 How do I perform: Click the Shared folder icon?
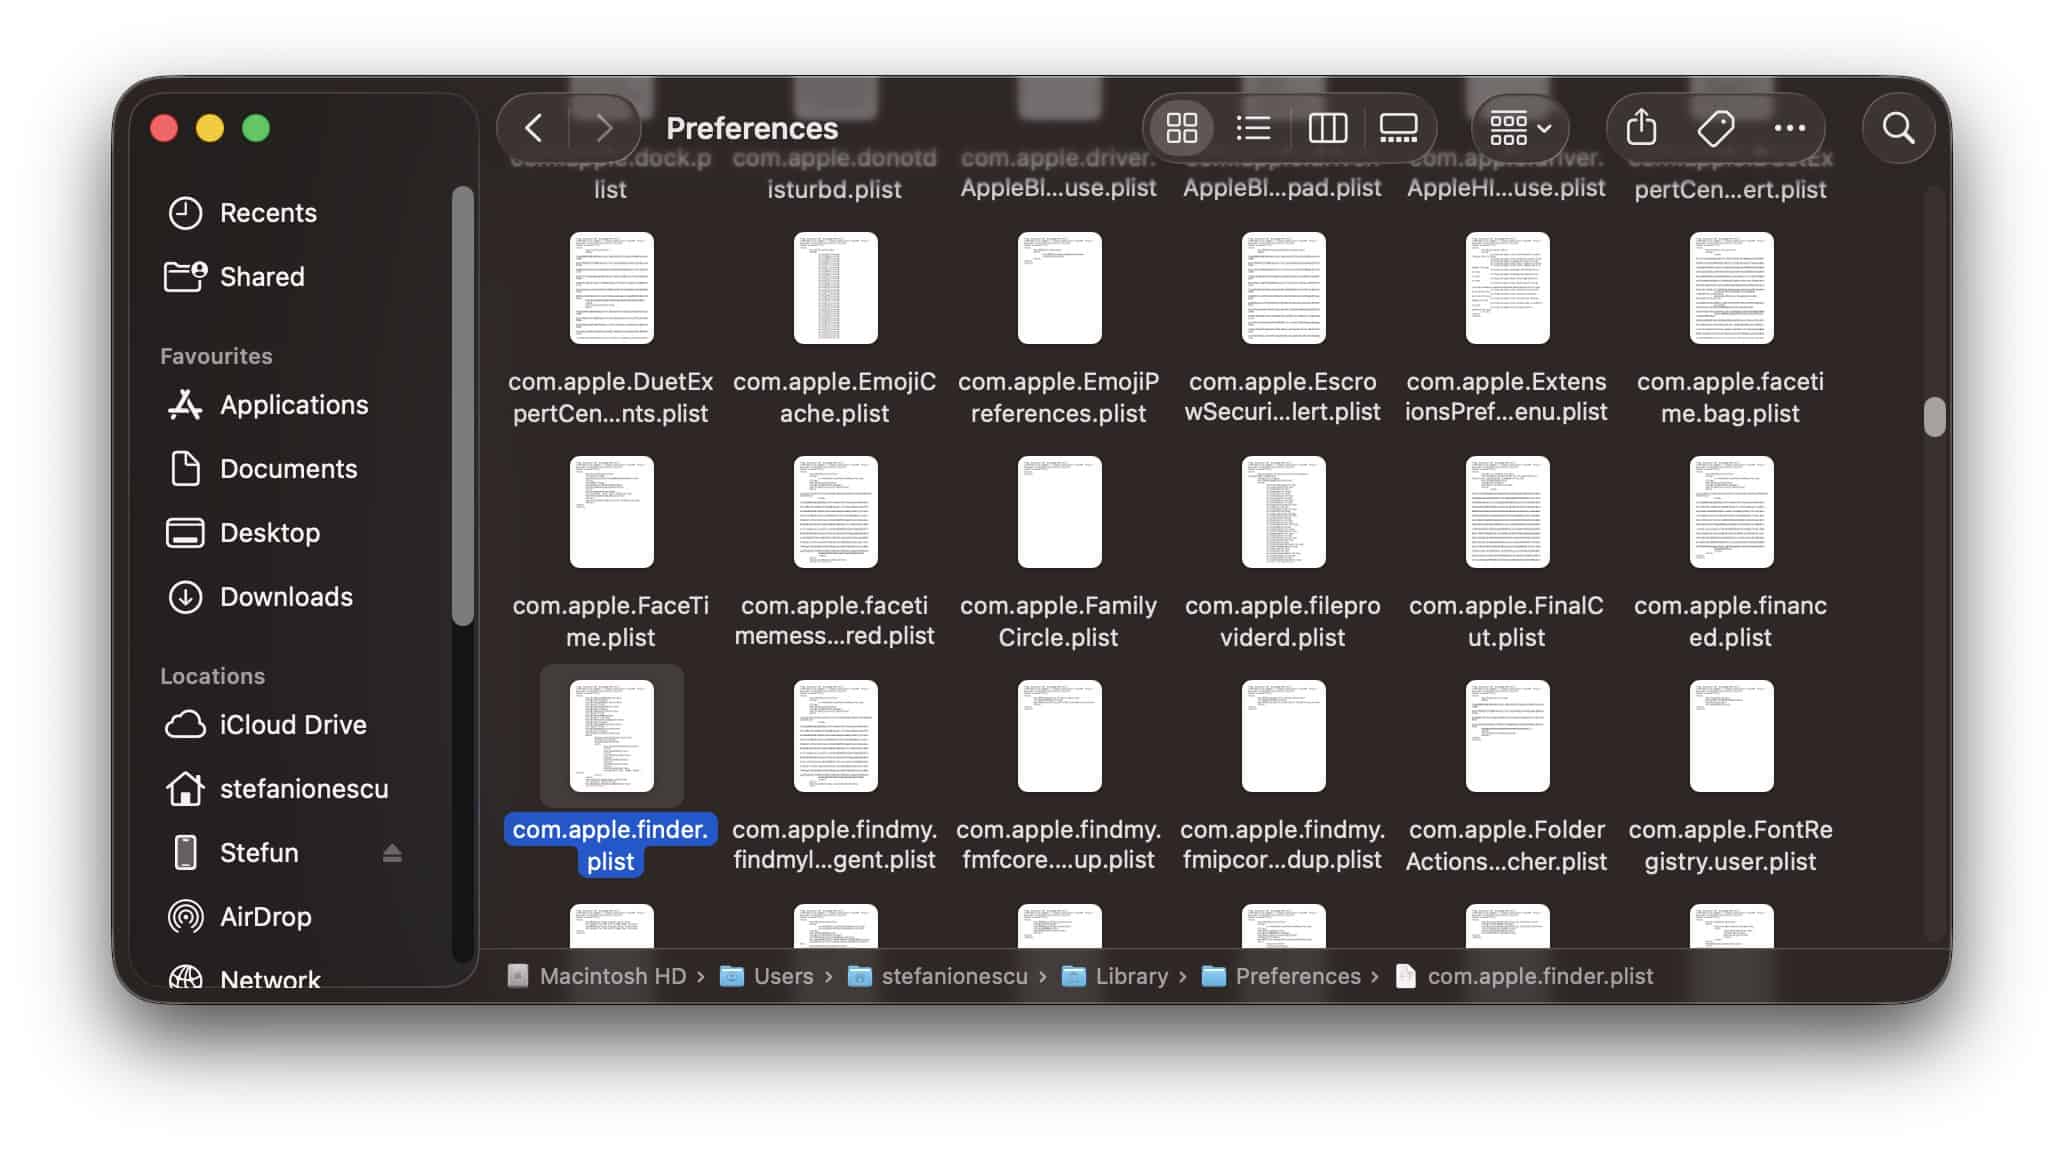pos(185,276)
